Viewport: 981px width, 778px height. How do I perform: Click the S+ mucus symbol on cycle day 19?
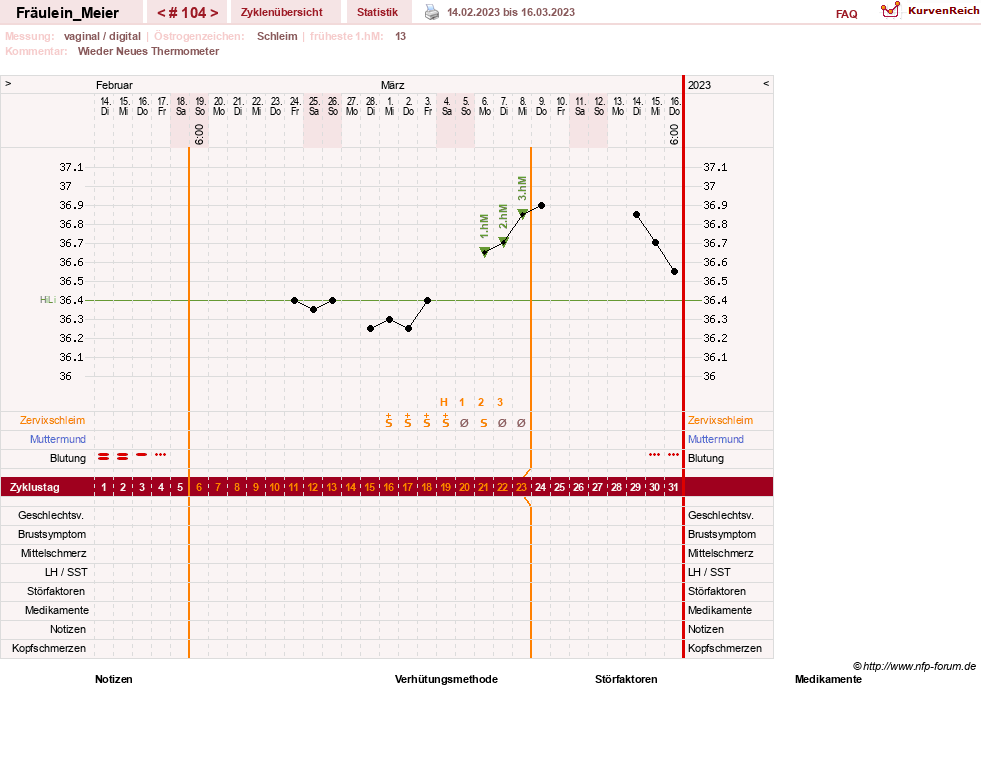(x=445, y=420)
